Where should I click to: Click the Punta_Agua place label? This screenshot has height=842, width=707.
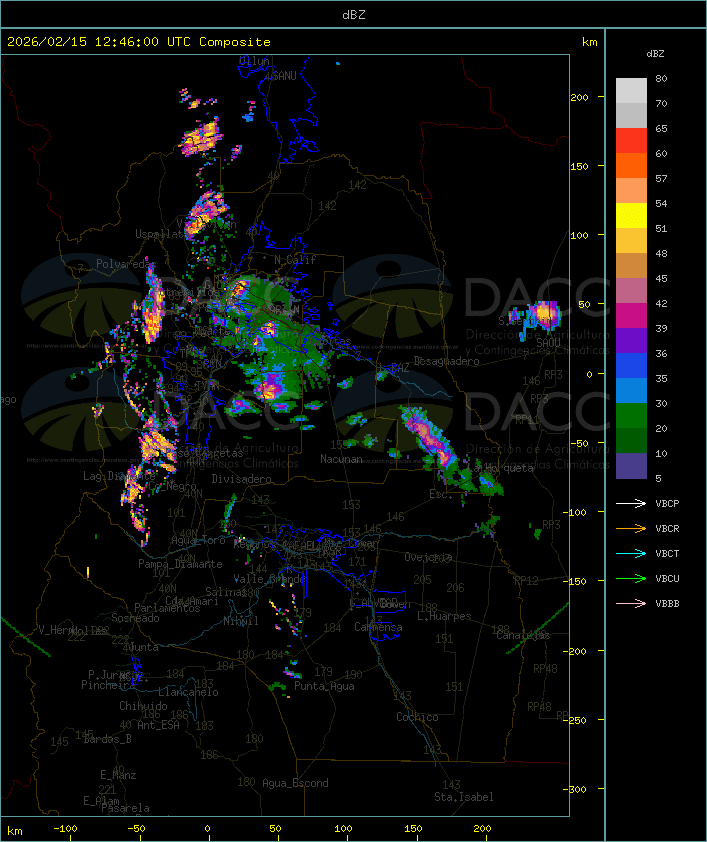click(324, 686)
